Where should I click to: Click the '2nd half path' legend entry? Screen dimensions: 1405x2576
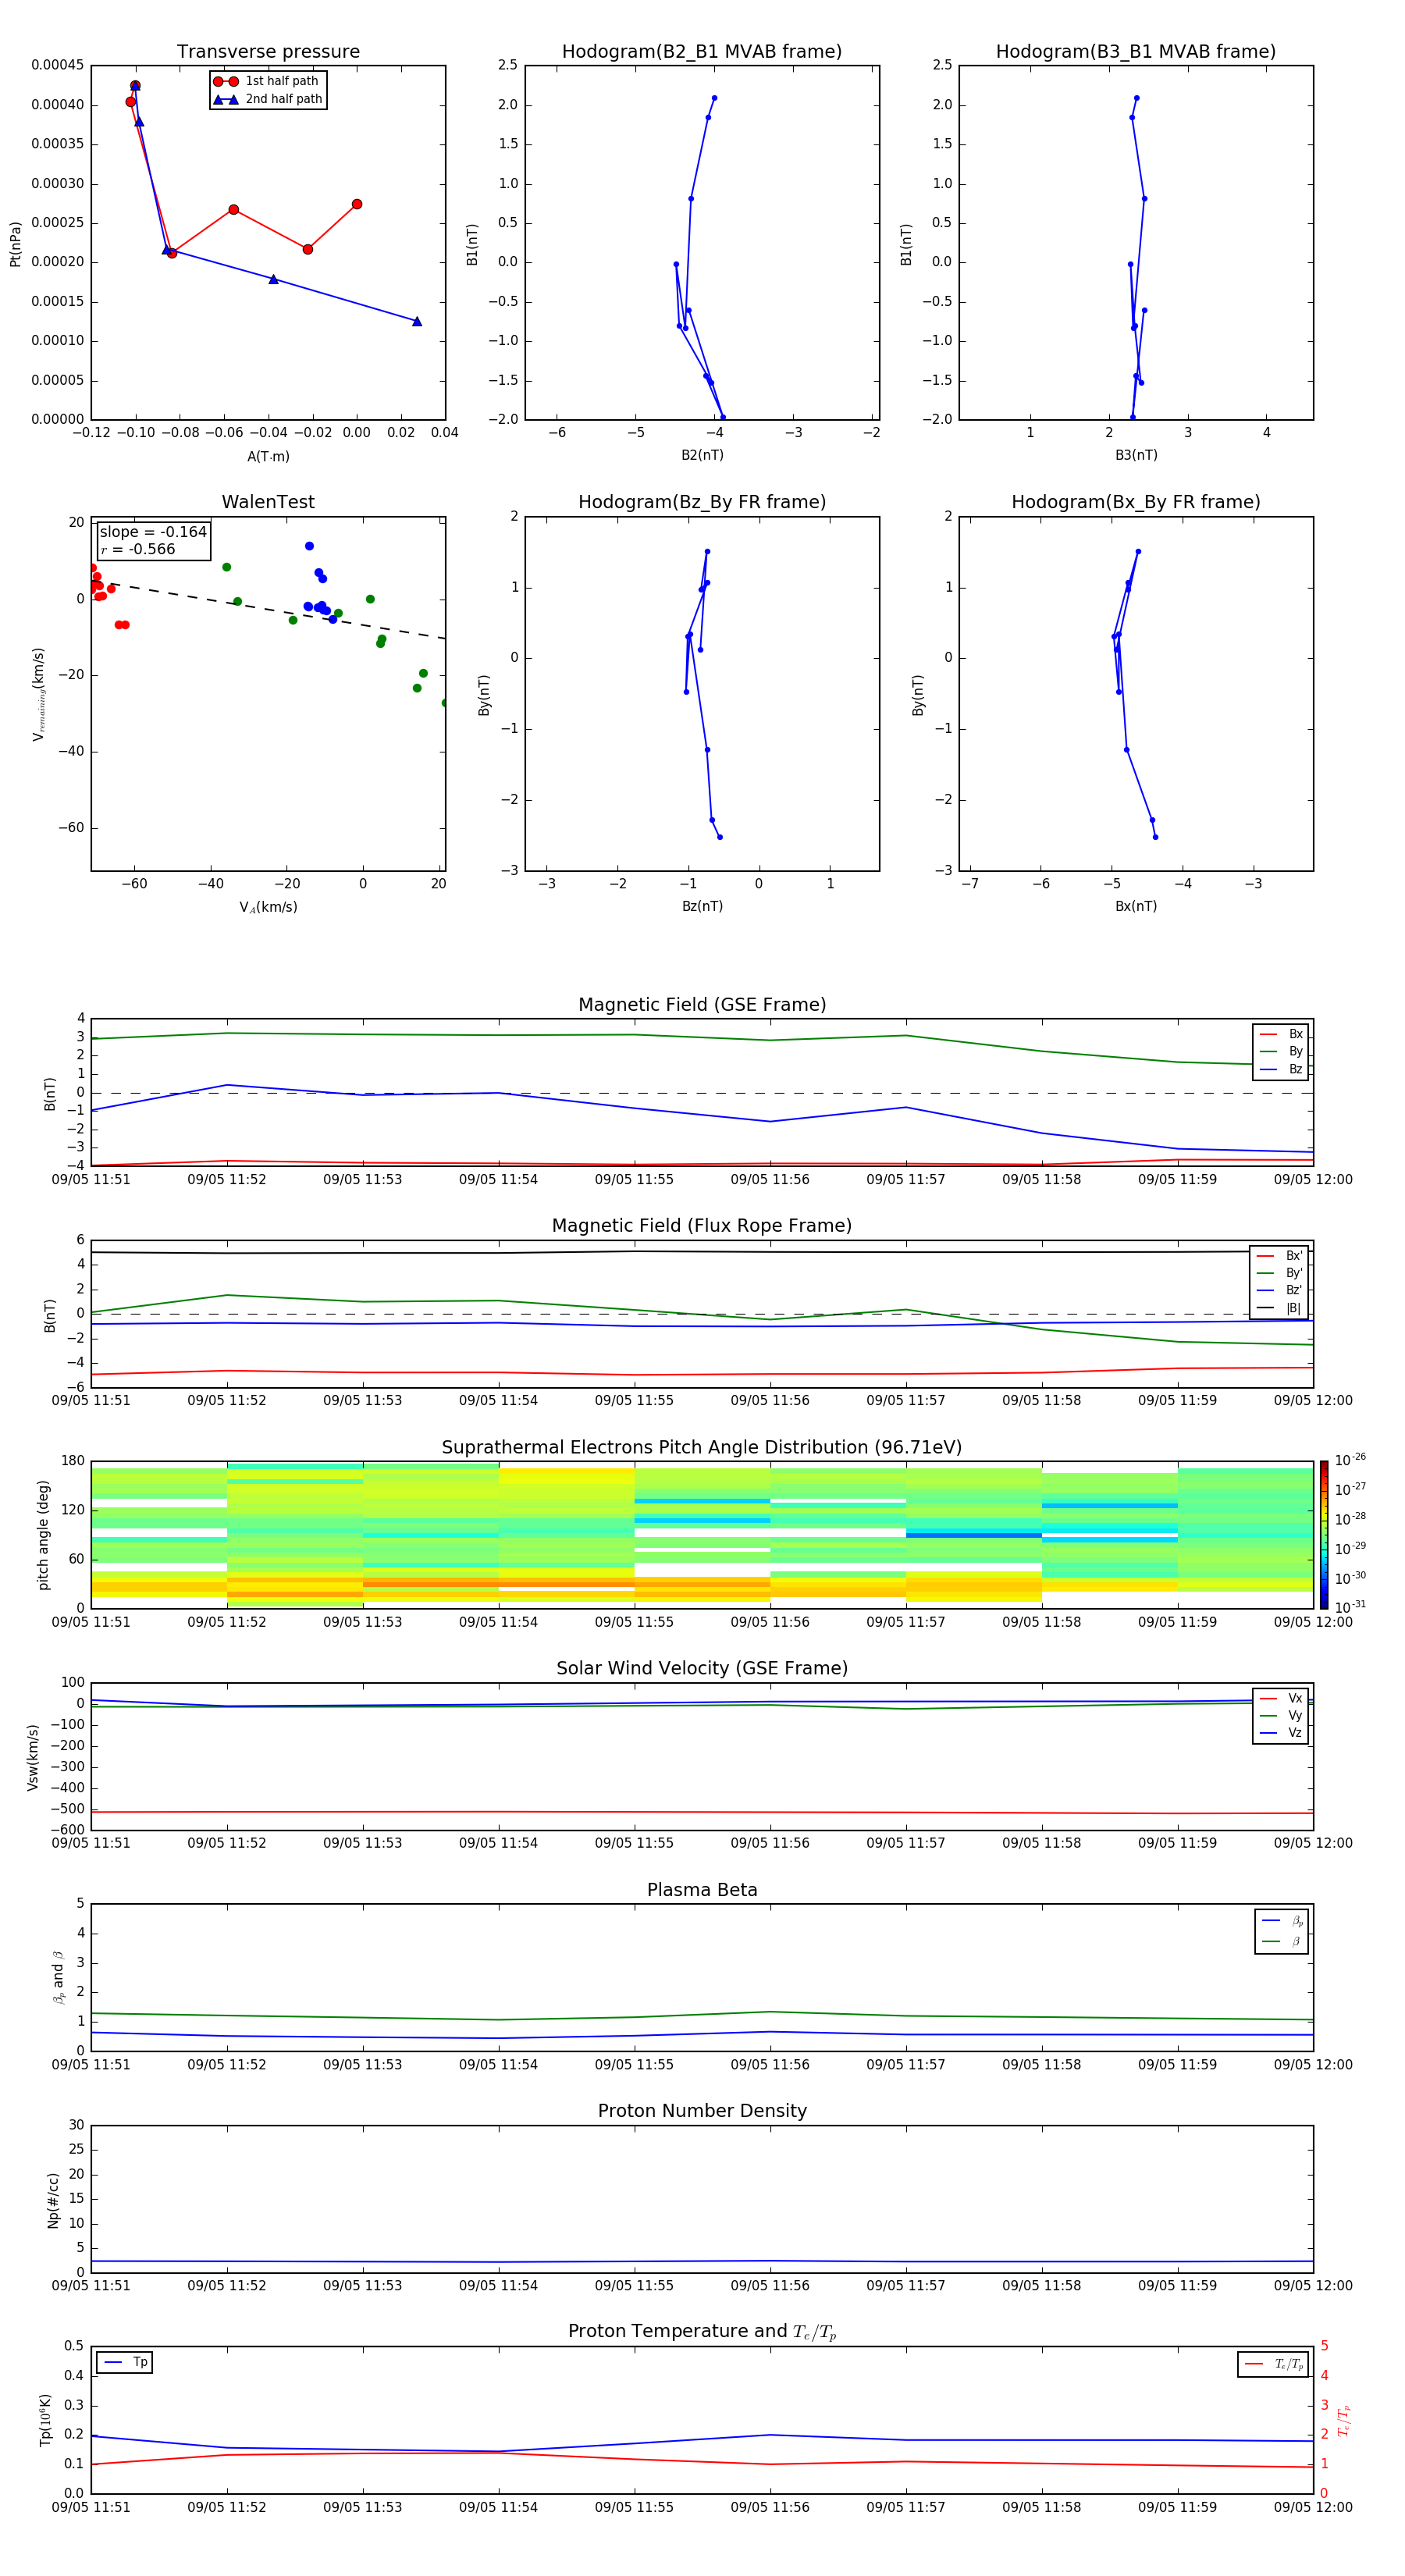point(268,99)
